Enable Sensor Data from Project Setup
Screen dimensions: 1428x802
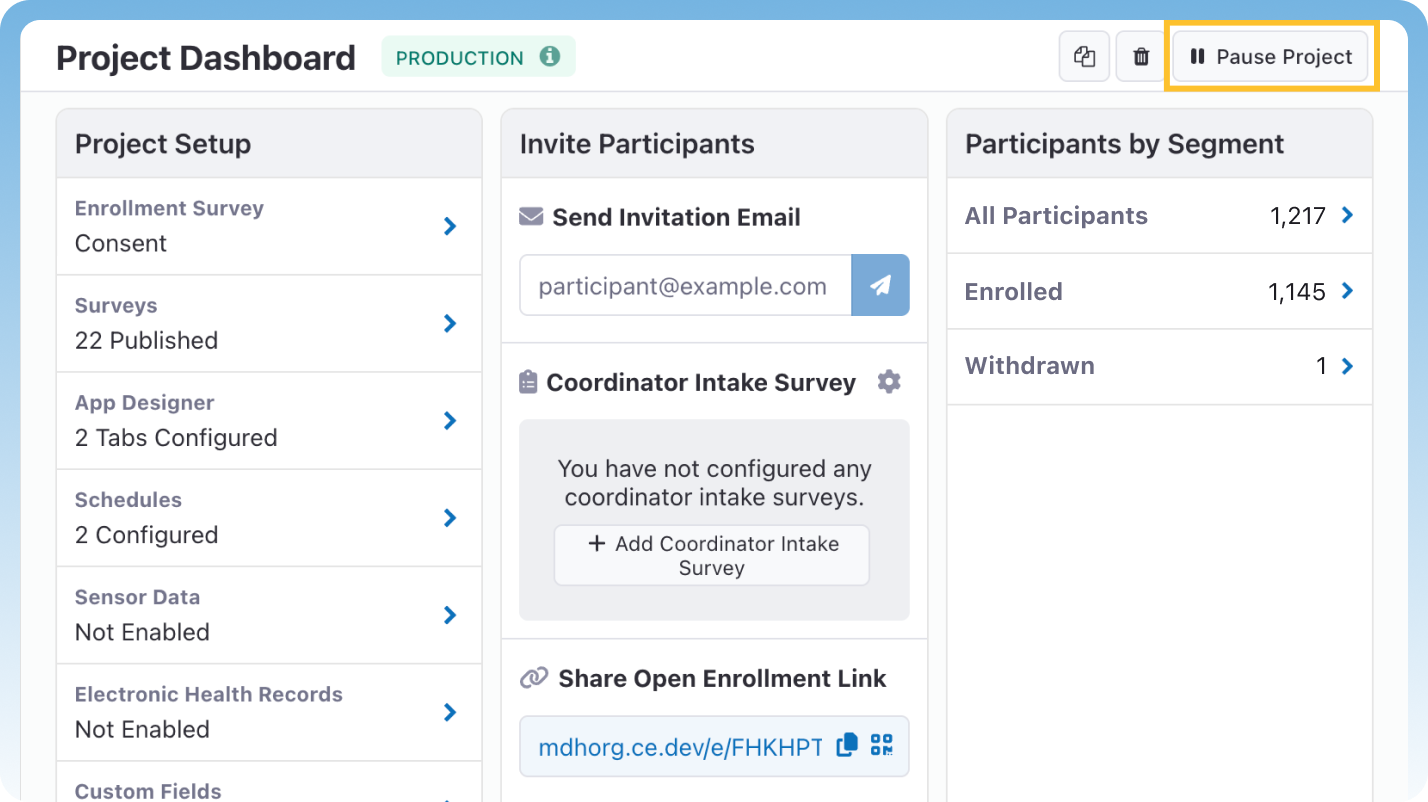click(449, 614)
